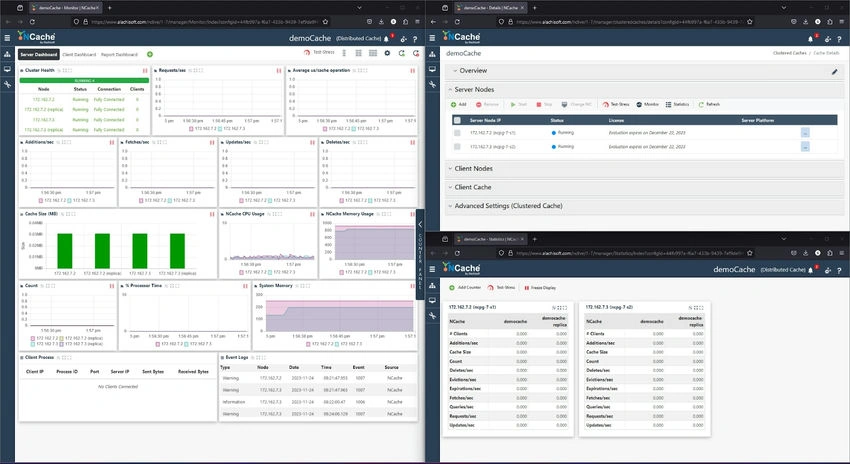Switch to Report Dashboard tab

pyautogui.click(x=119, y=55)
